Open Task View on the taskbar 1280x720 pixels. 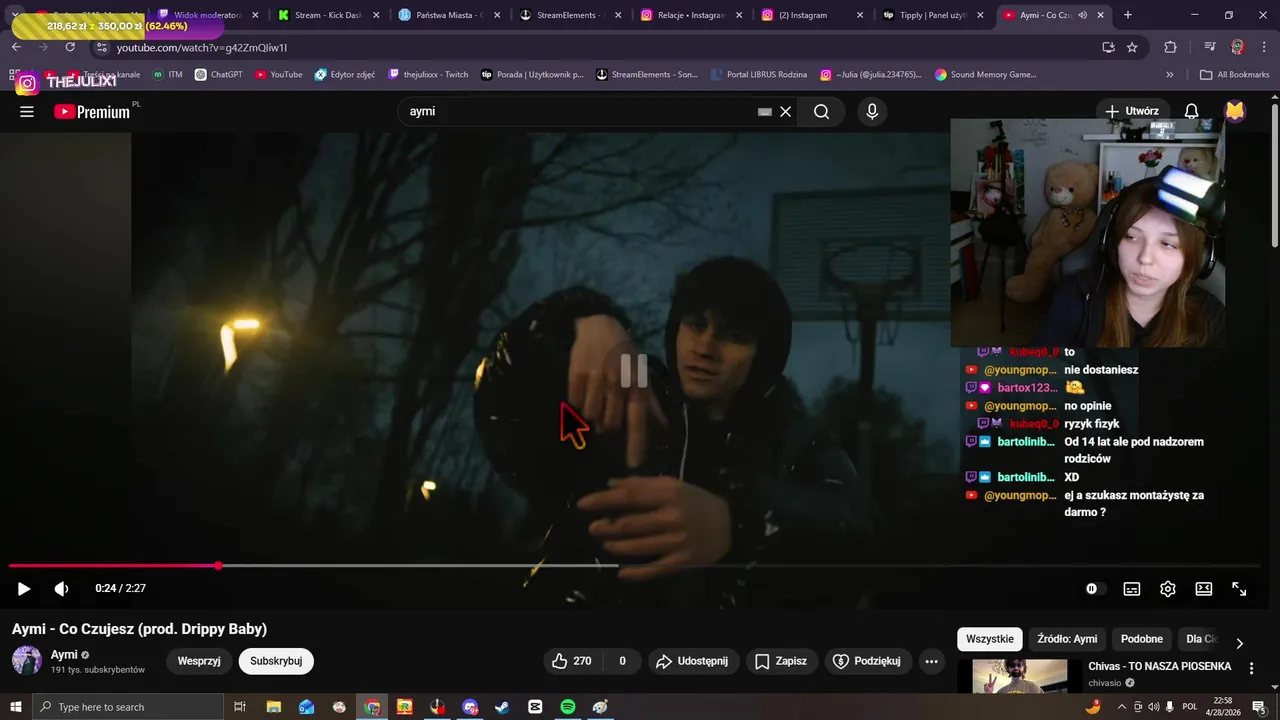click(x=240, y=707)
